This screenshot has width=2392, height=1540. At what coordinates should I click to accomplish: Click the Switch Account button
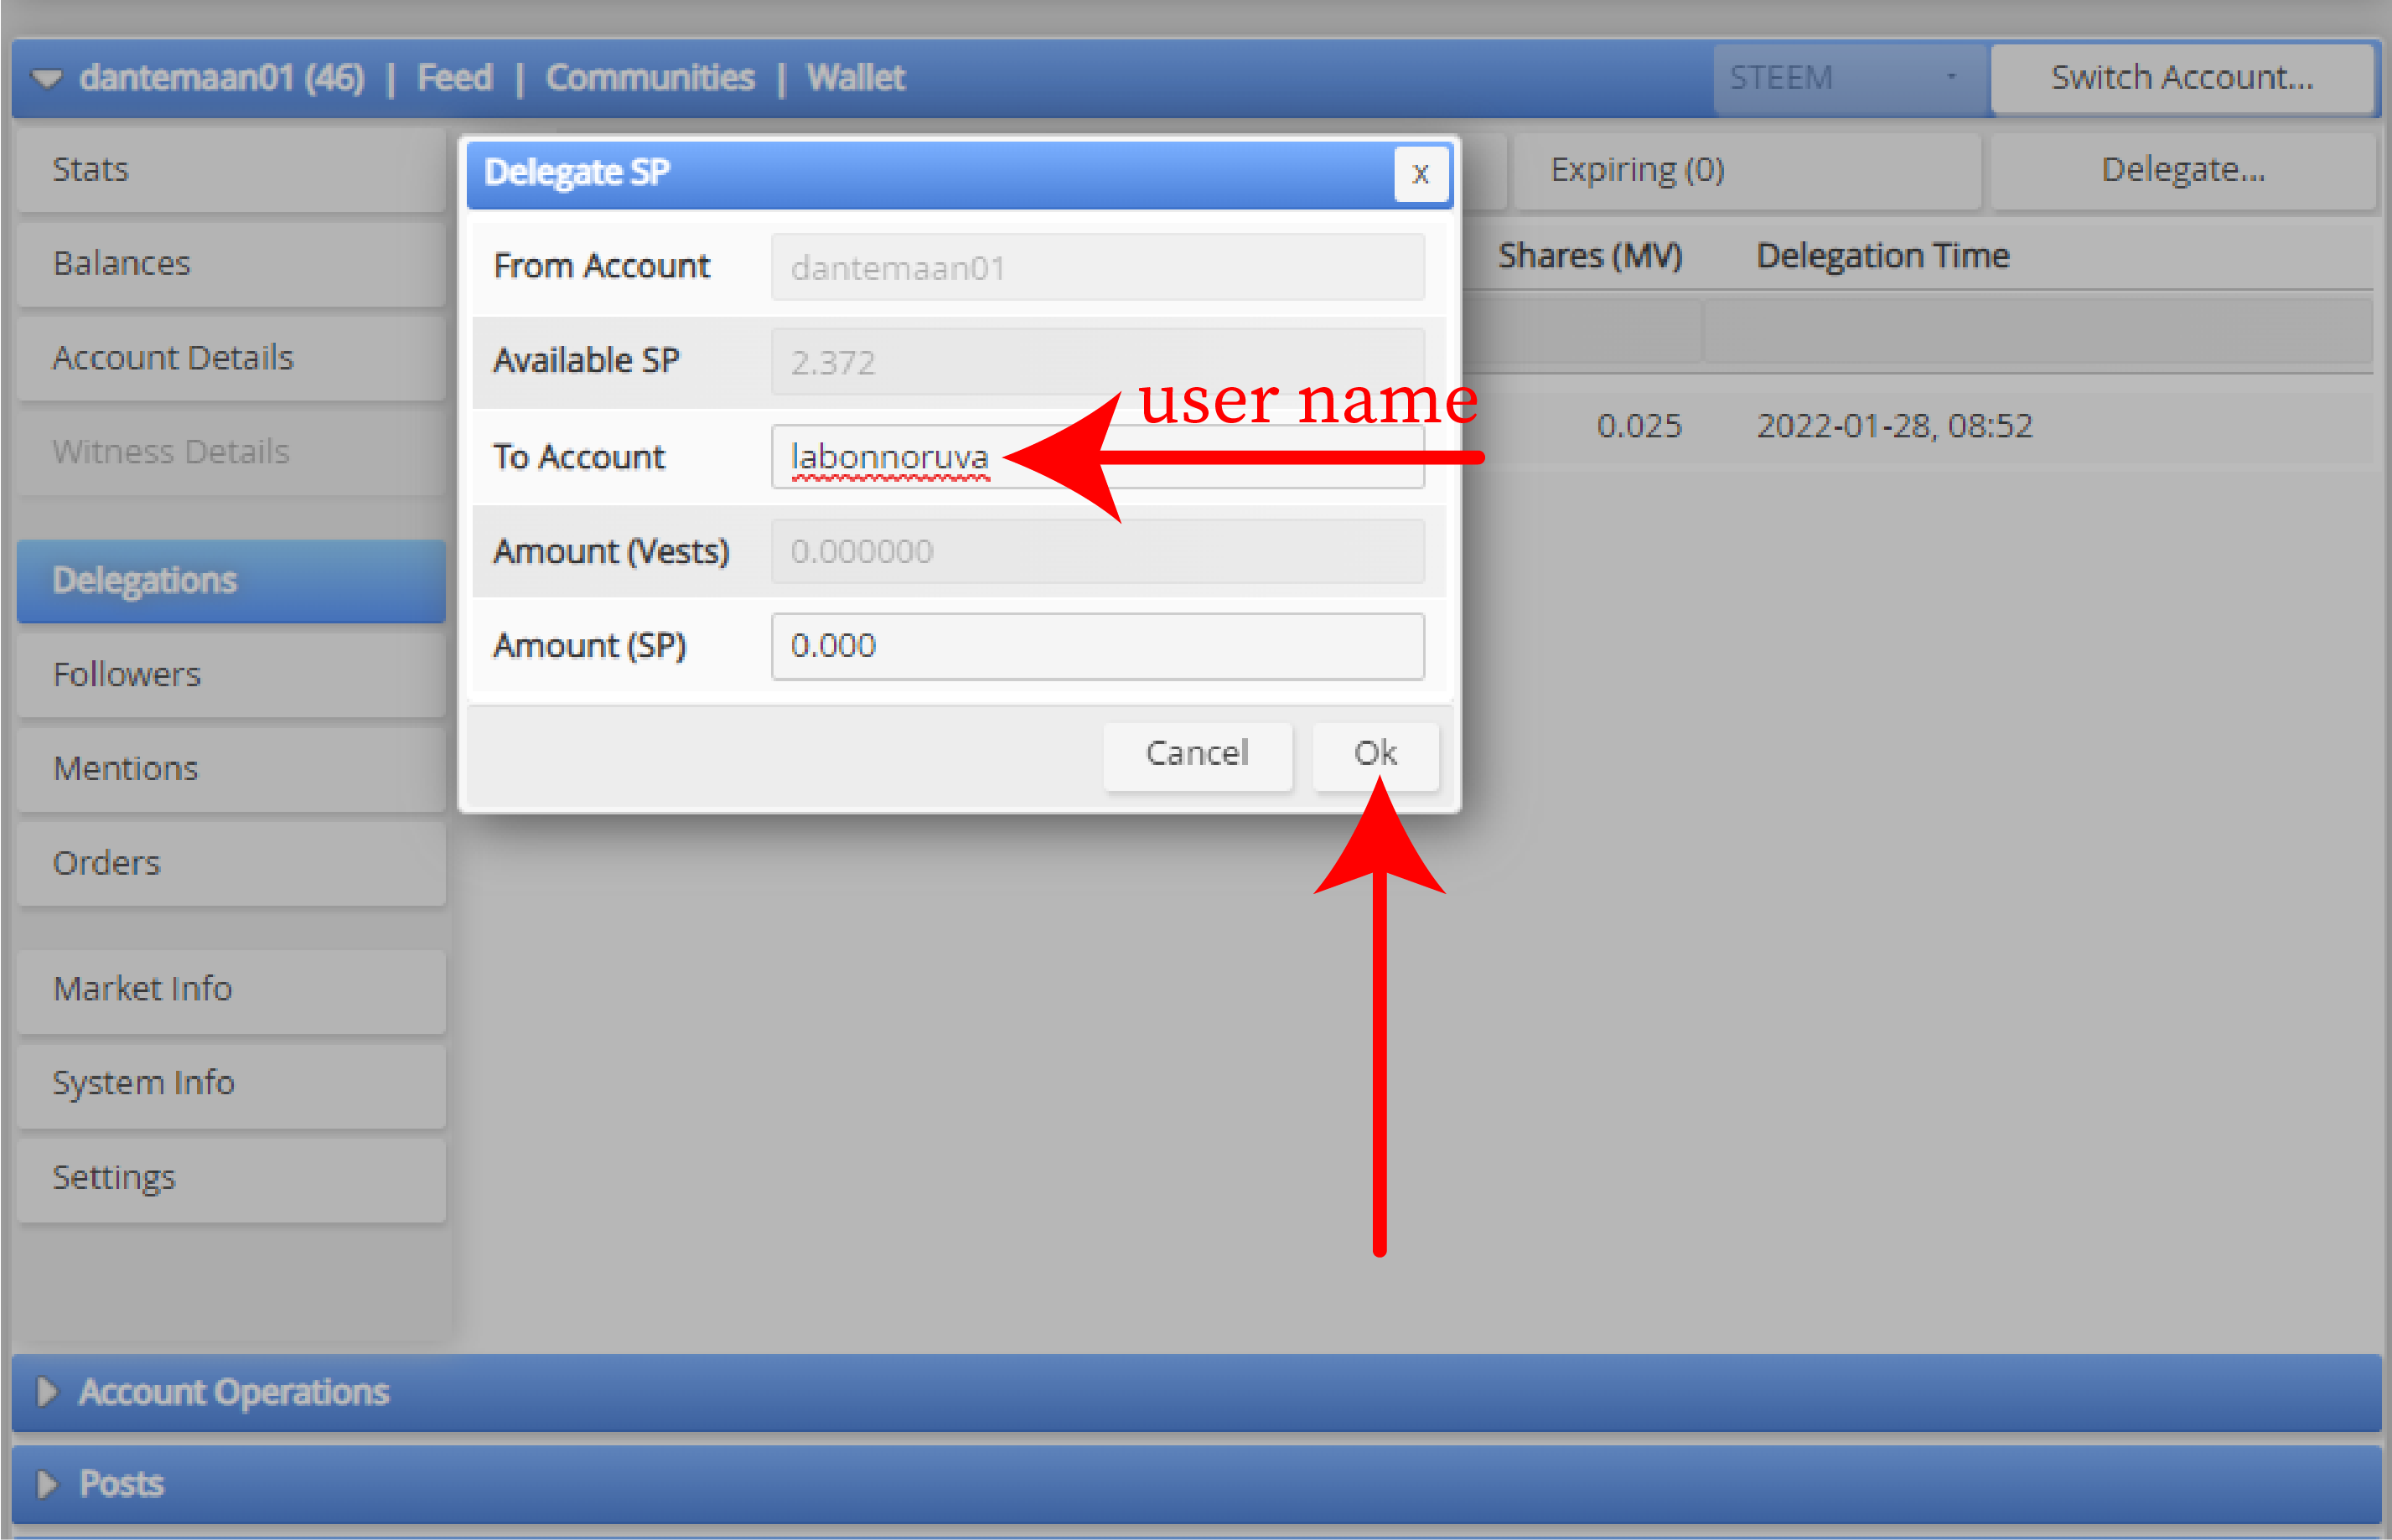tap(2182, 78)
